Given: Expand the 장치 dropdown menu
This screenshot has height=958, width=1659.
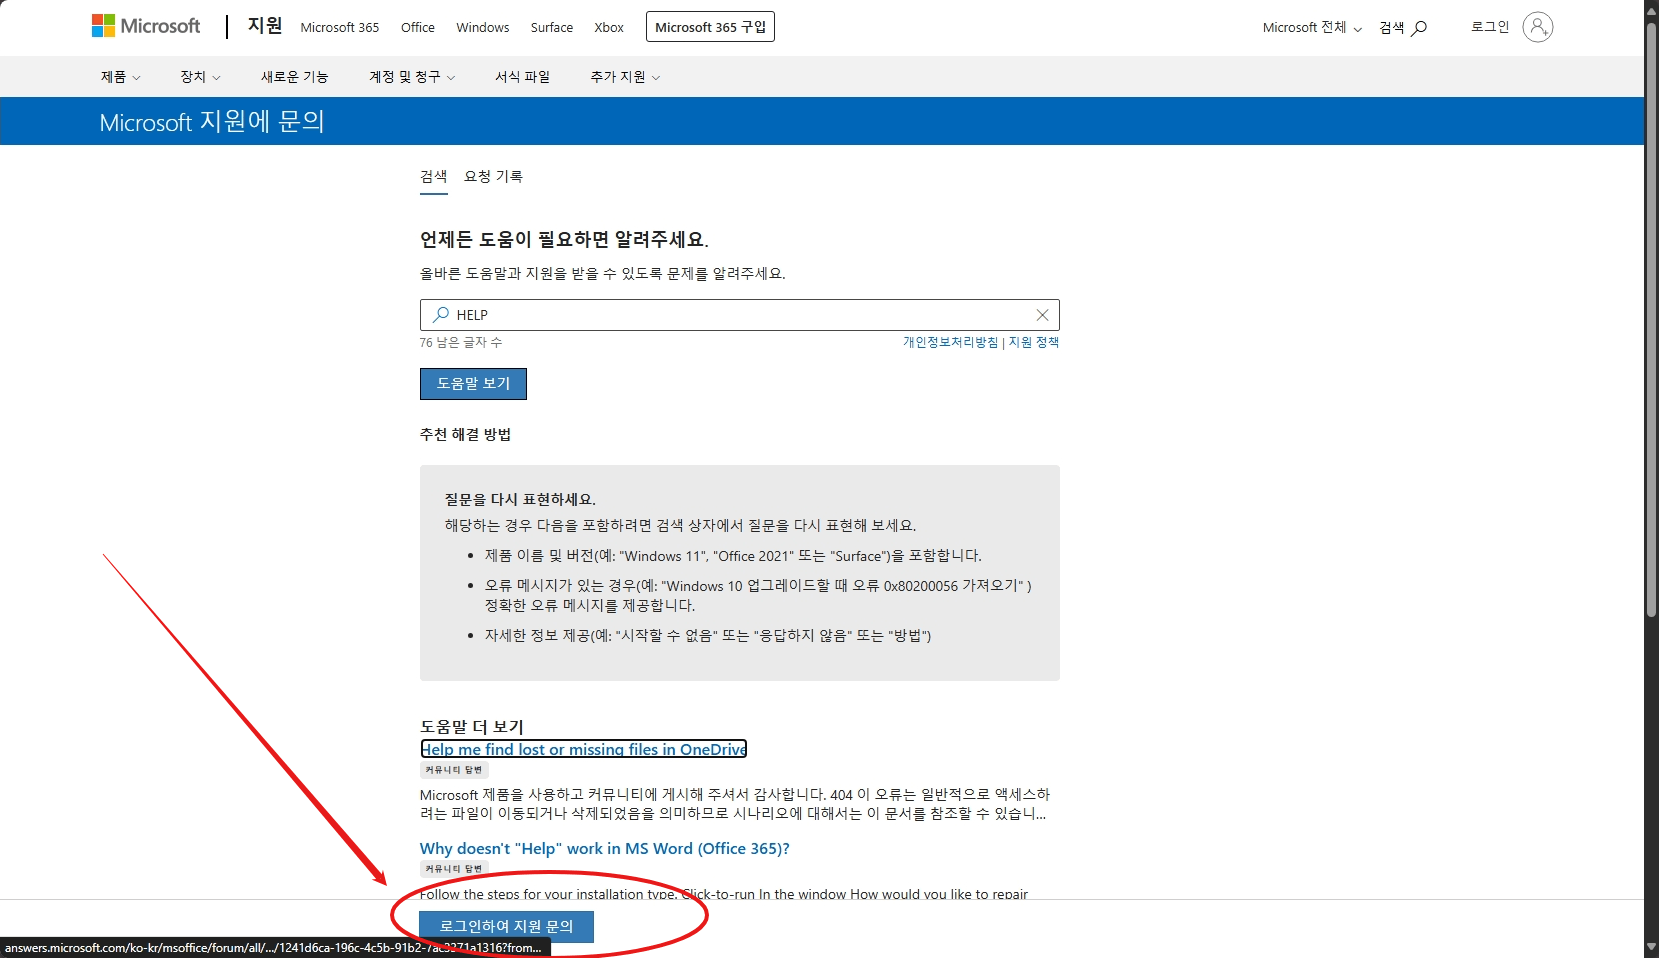Looking at the screenshot, I should [x=200, y=77].
